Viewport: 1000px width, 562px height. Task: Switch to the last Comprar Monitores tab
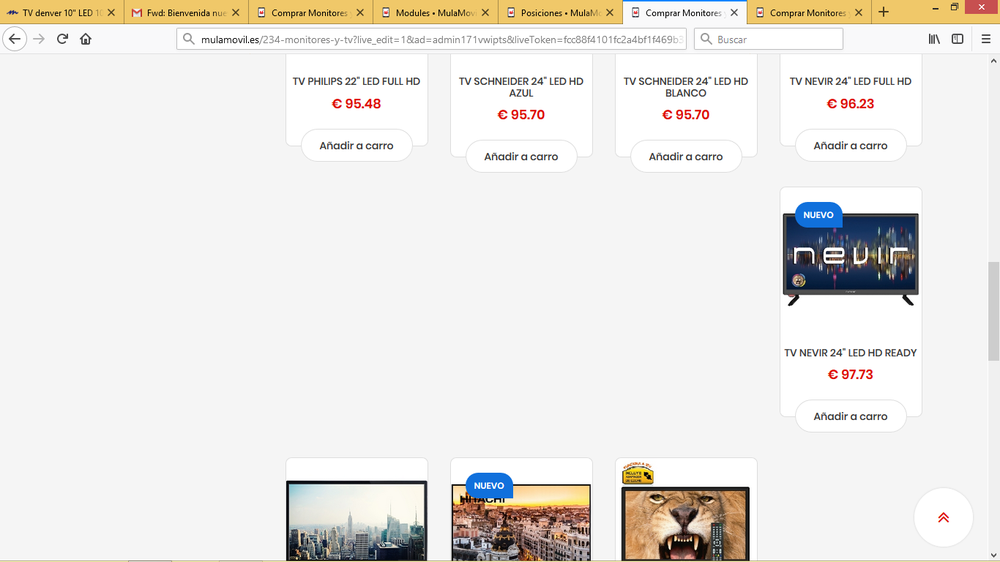pos(809,12)
